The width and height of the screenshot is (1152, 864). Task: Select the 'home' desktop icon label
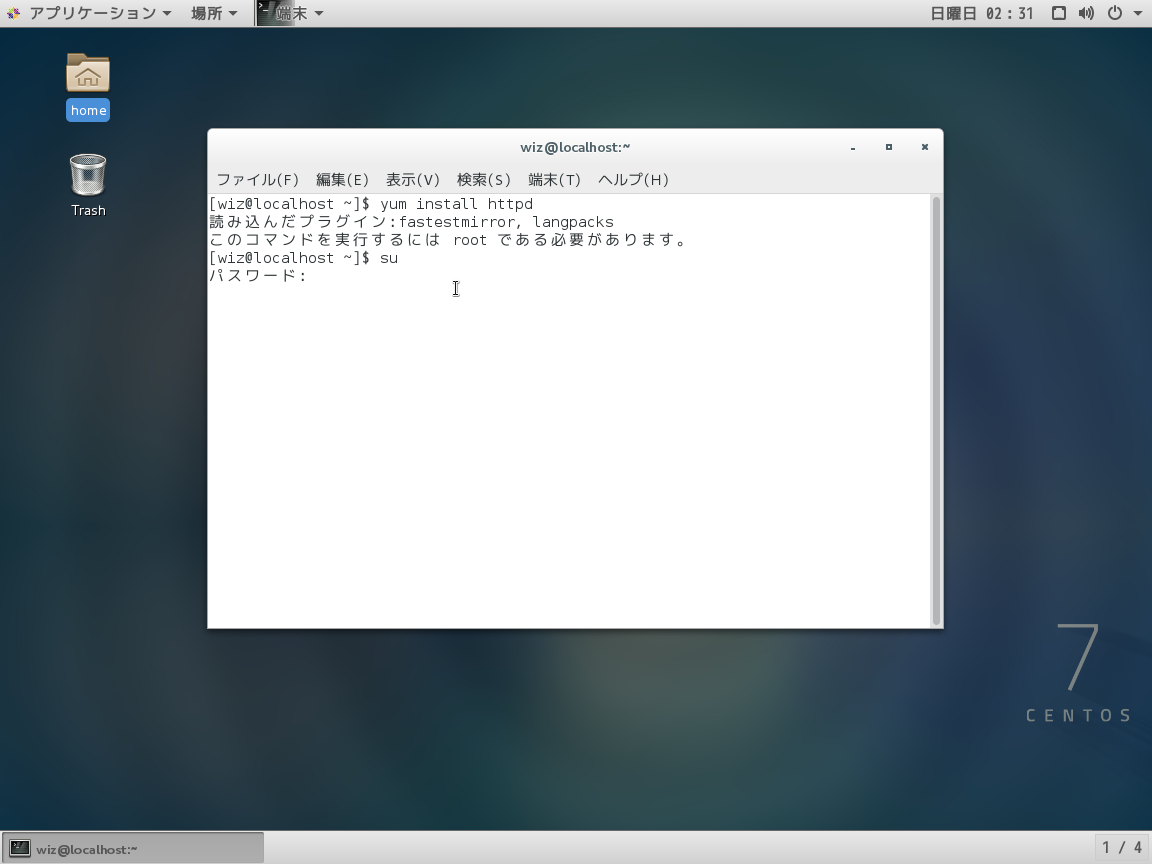tap(88, 110)
